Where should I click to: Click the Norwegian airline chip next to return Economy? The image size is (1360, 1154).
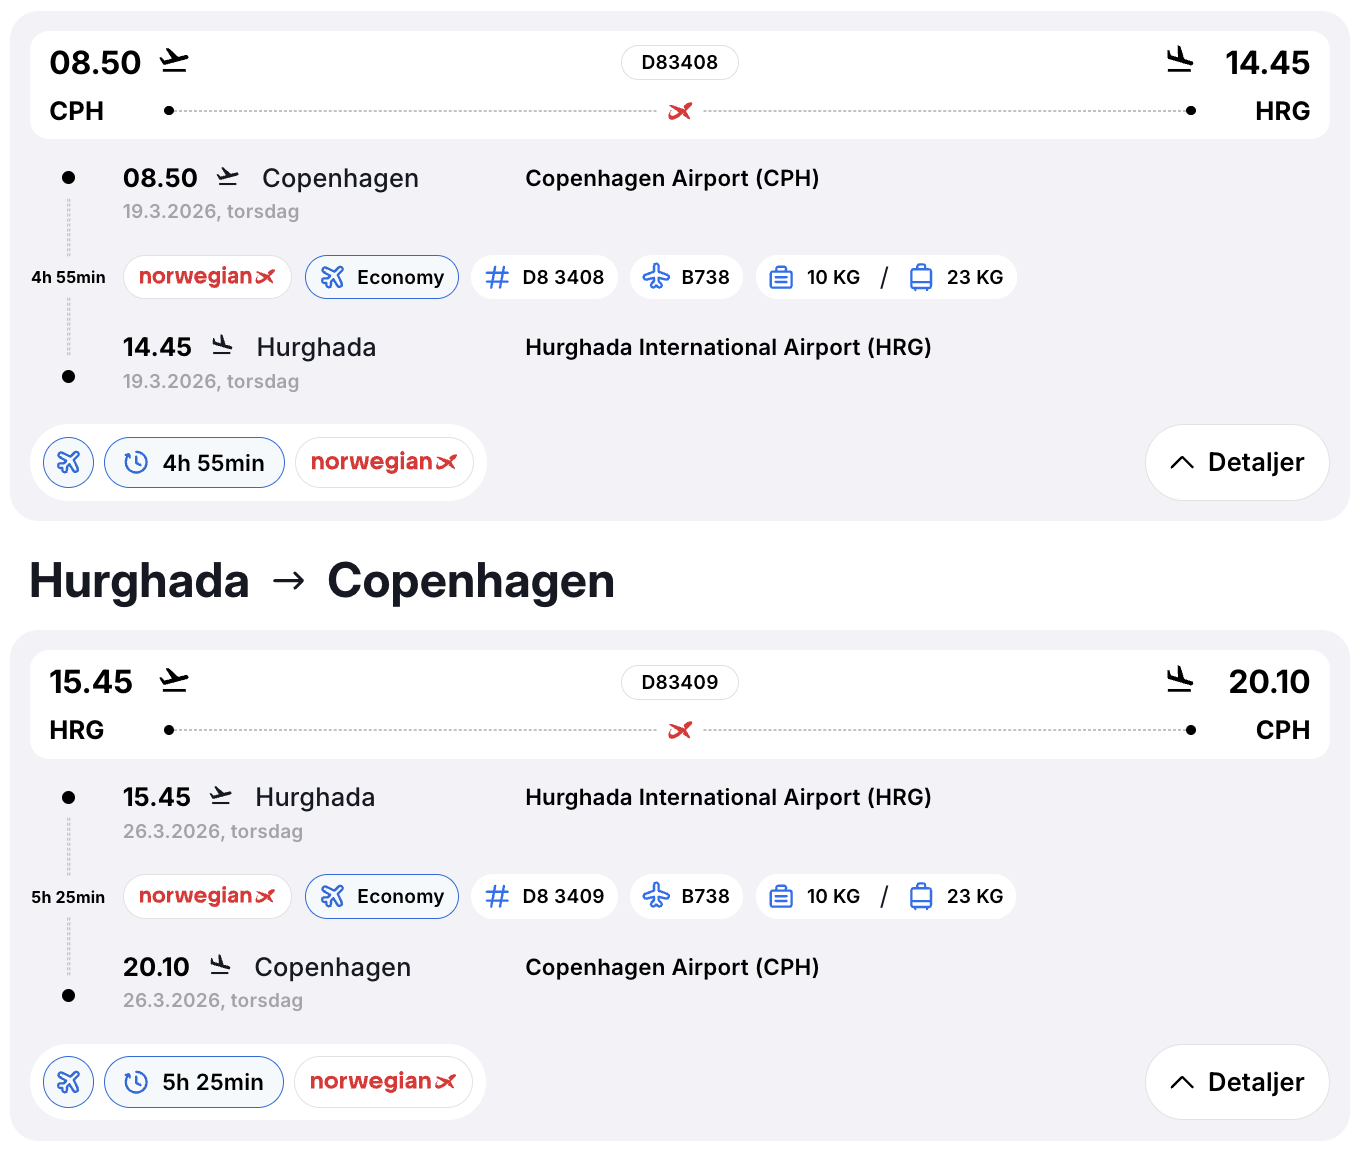tap(207, 896)
